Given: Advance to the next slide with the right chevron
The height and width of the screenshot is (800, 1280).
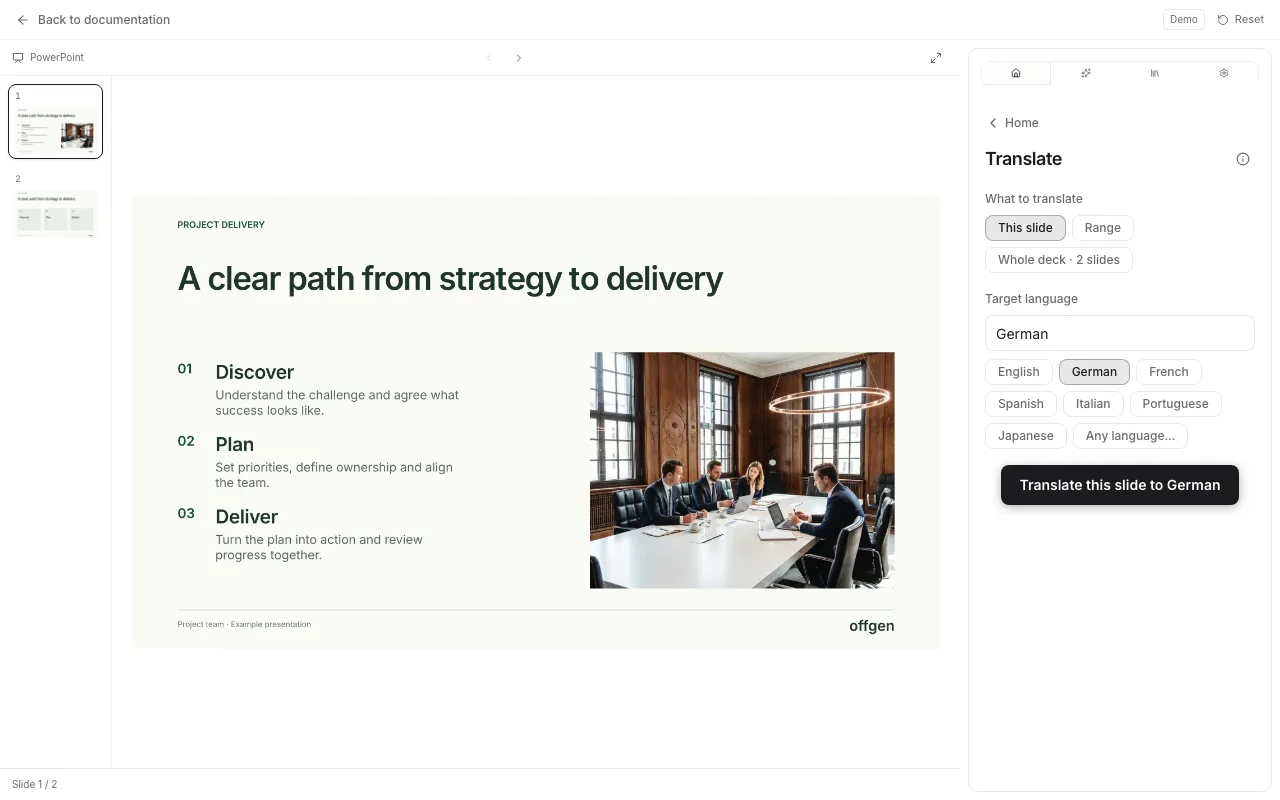Looking at the screenshot, I should 518,58.
